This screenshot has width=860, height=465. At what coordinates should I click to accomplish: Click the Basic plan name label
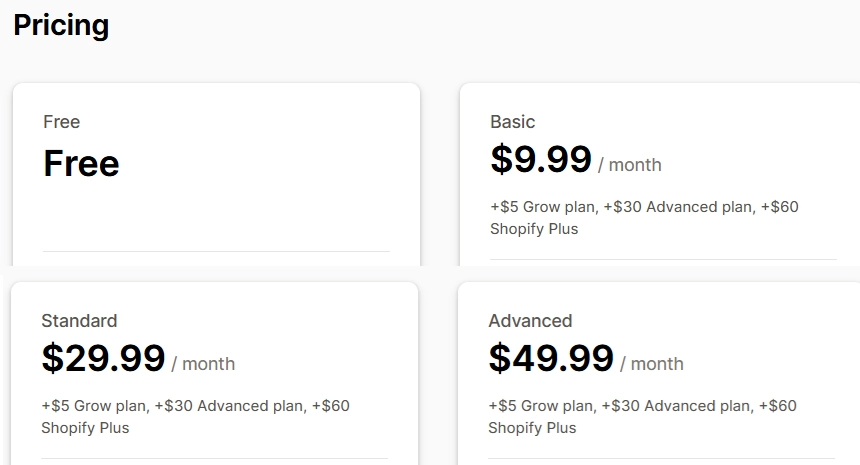[512, 122]
